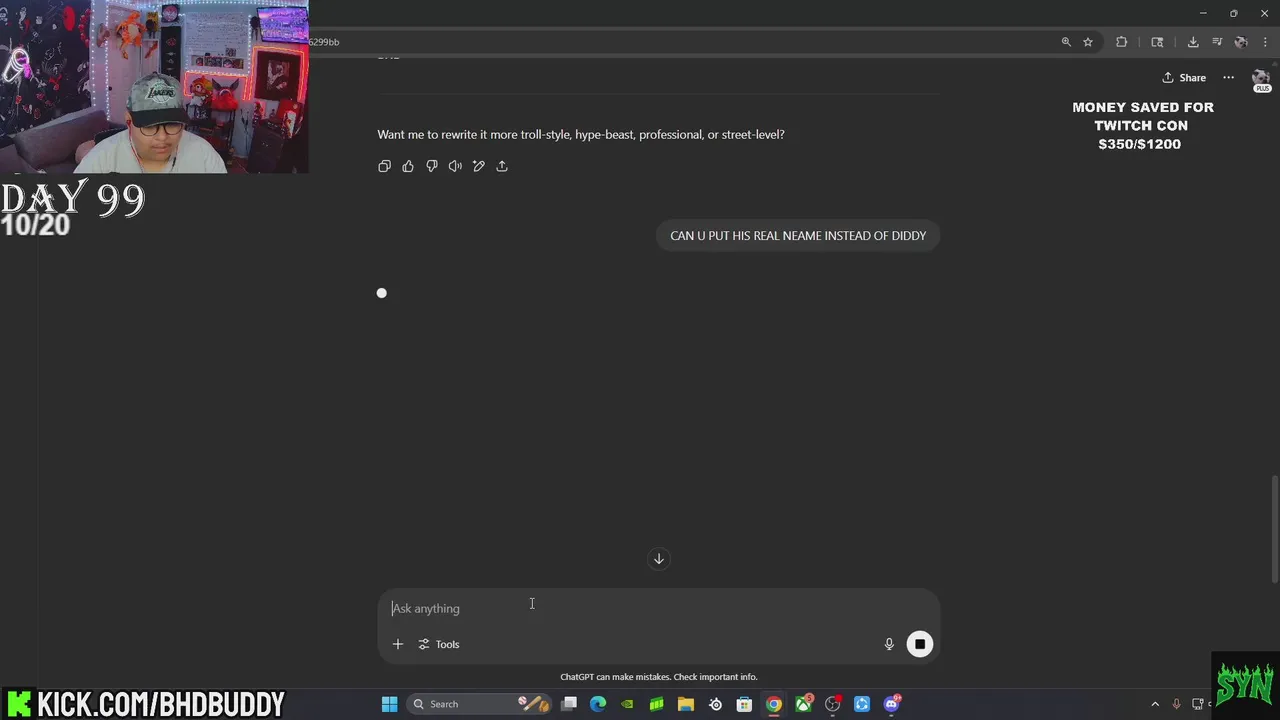The width and height of the screenshot is (1280, 720).
Task: Open Chrome three-dot main menu
Action: point(1265,42)
